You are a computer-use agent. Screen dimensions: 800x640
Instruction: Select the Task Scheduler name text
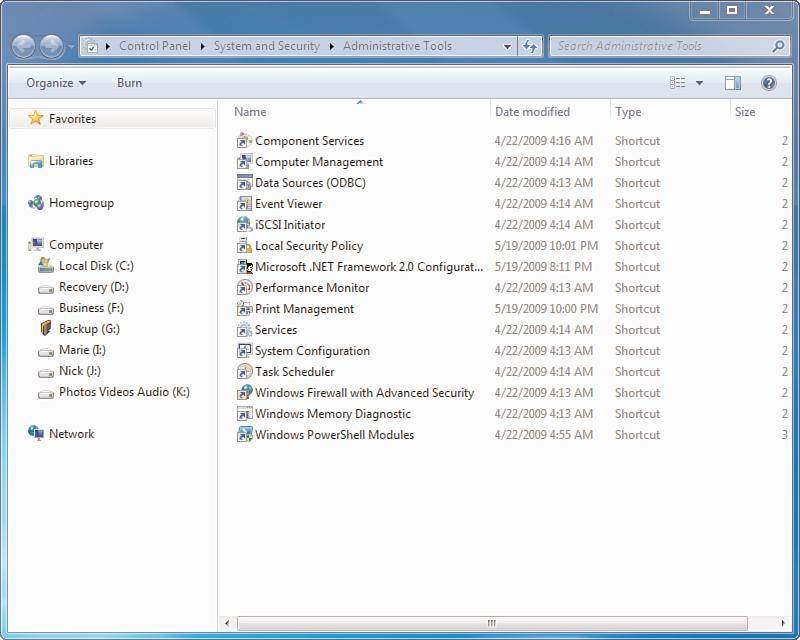click(x=295, y=372)
